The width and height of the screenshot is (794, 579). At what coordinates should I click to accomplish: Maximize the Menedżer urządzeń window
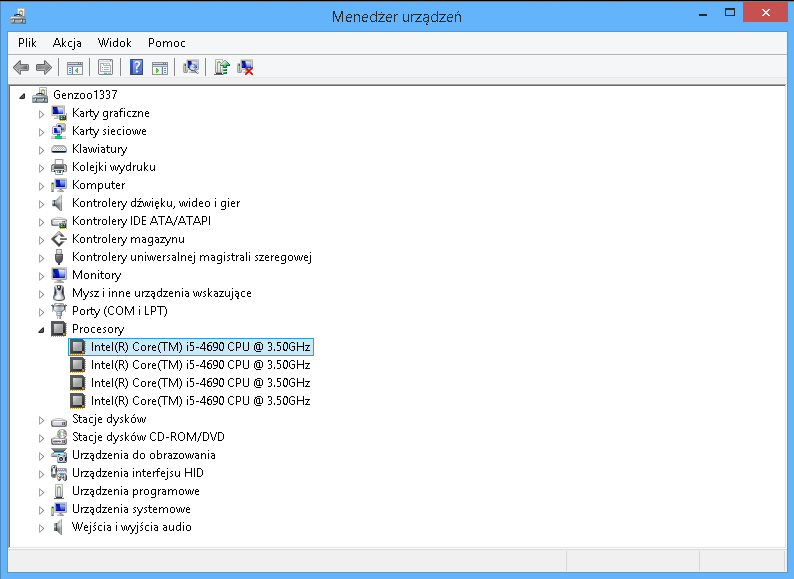point(730,13)
